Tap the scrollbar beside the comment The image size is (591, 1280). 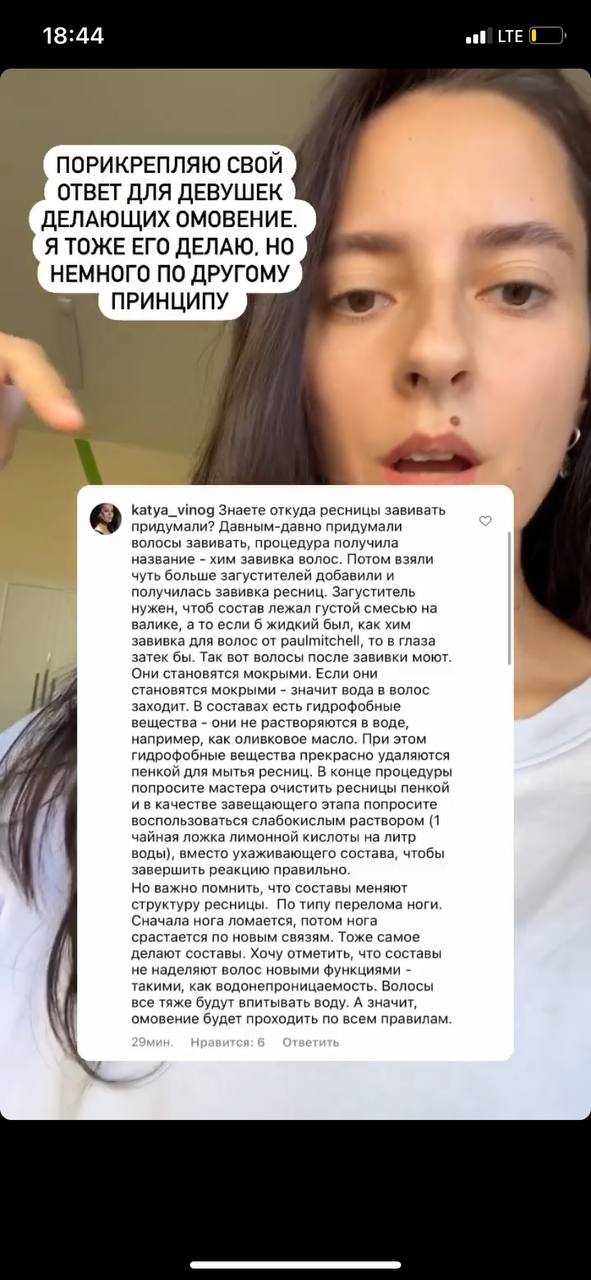[510, 598]
